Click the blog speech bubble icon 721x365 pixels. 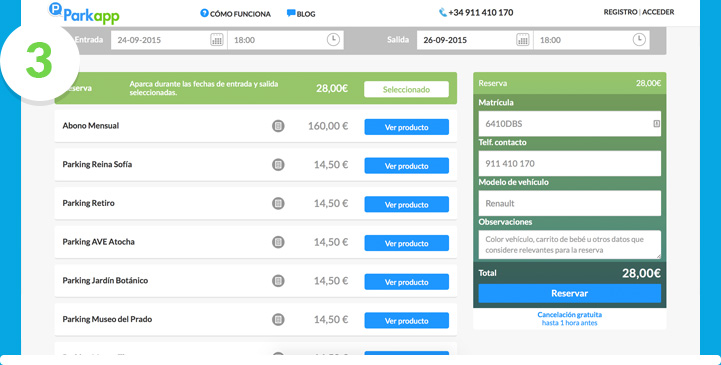(x=291, y=13)
